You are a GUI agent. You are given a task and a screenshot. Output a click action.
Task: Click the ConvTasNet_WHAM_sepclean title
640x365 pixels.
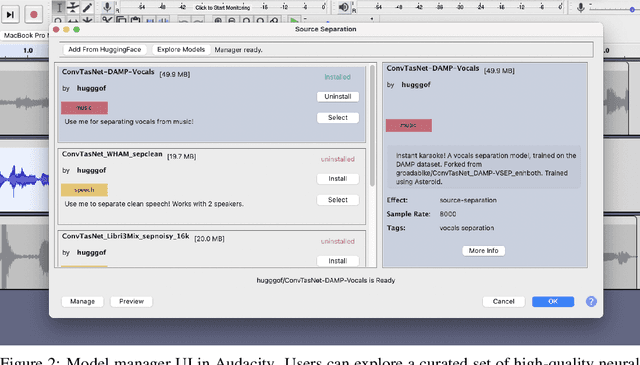click(x=112, y=154)
